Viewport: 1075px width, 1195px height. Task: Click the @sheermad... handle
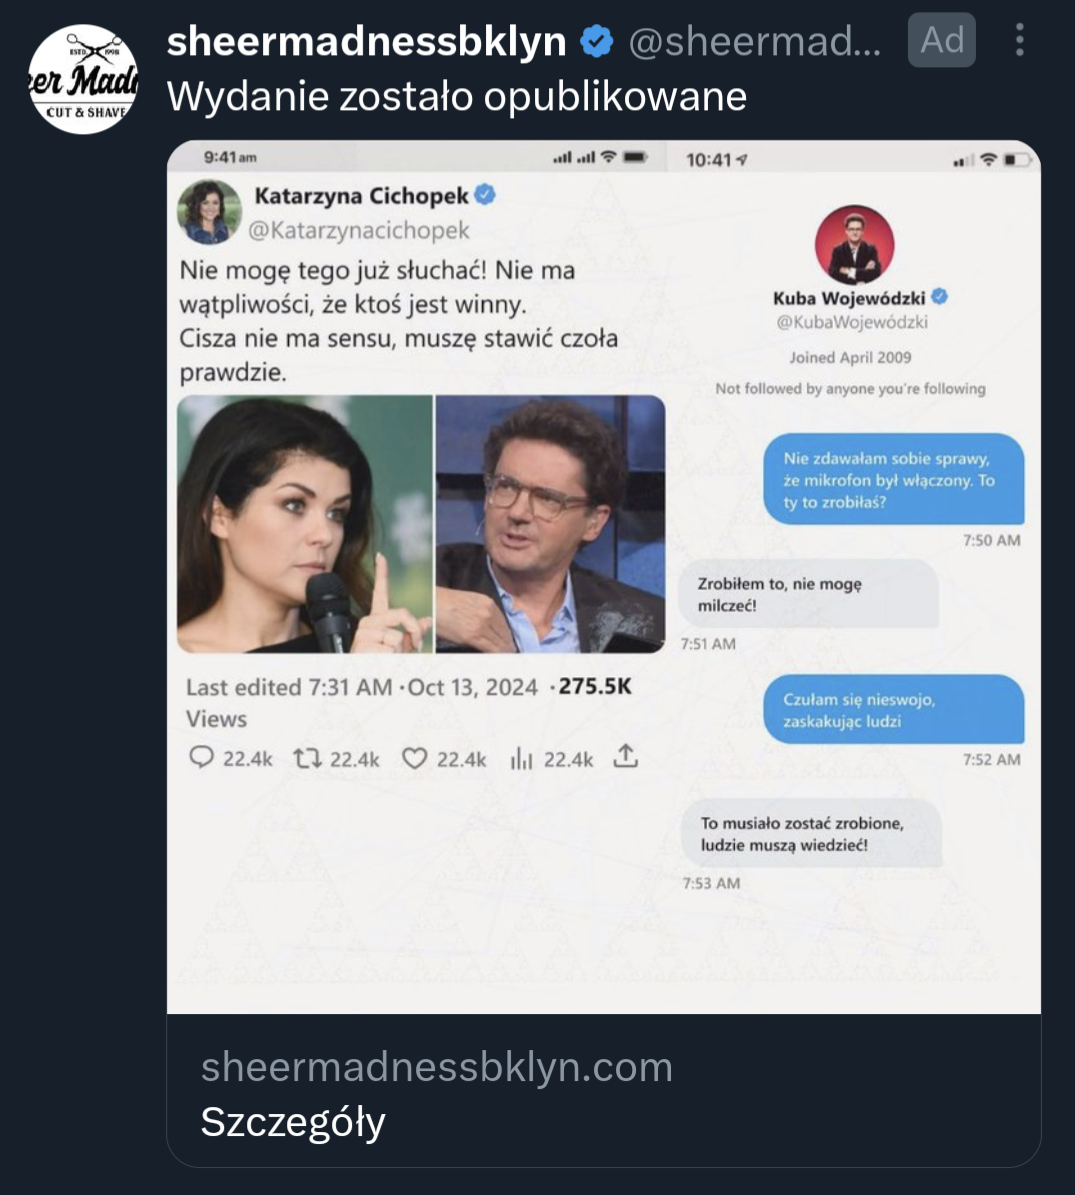click(754, 41)
